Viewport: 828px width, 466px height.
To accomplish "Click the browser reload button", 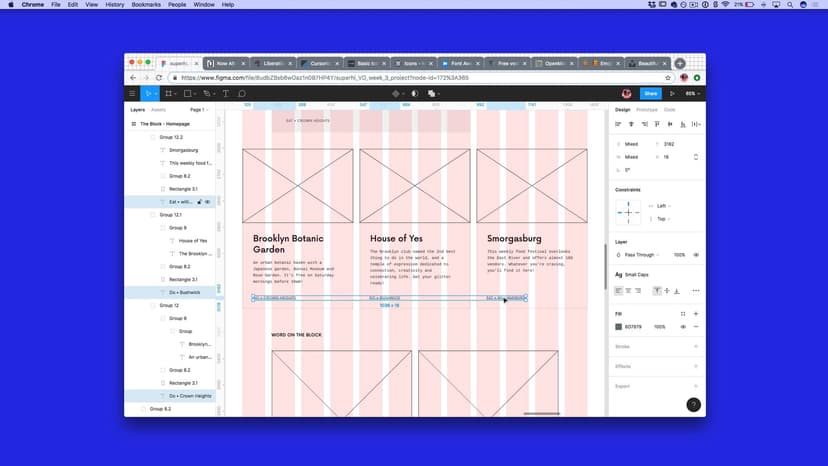I will (158, 78).
